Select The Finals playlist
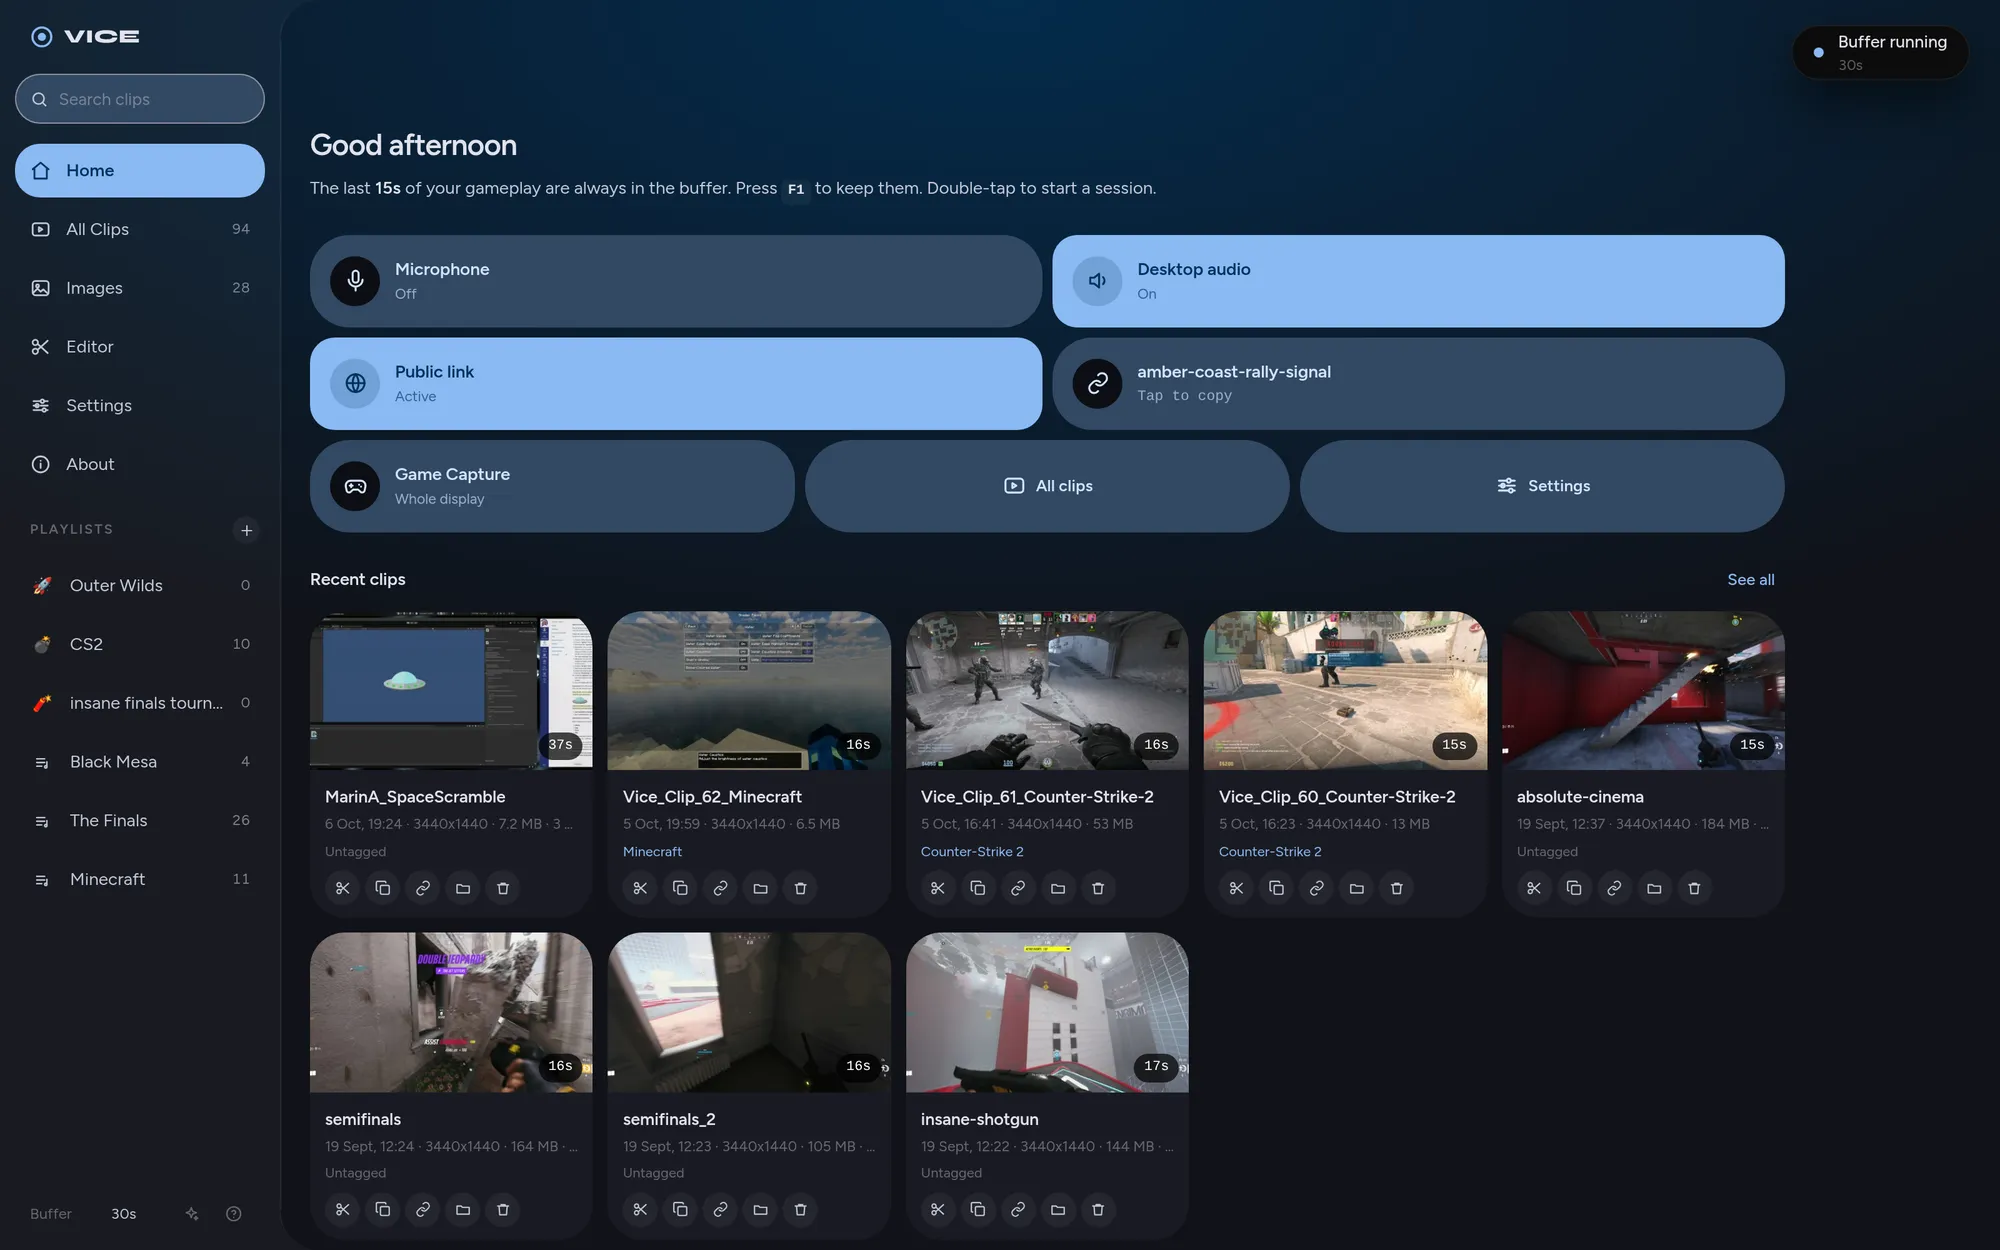This screenshot has height=1250, width=2000. tap(140, 821)
